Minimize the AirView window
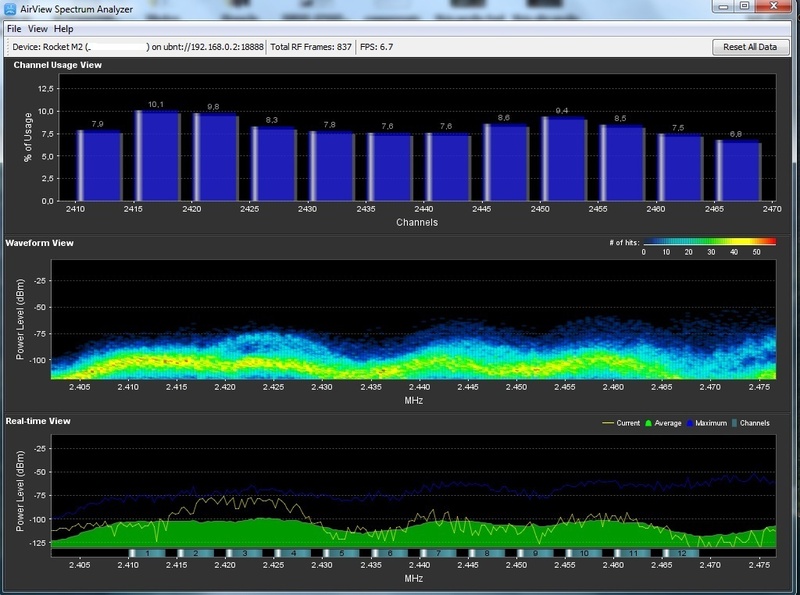Viewport: 800px width, 595px height. click(723, 7)
